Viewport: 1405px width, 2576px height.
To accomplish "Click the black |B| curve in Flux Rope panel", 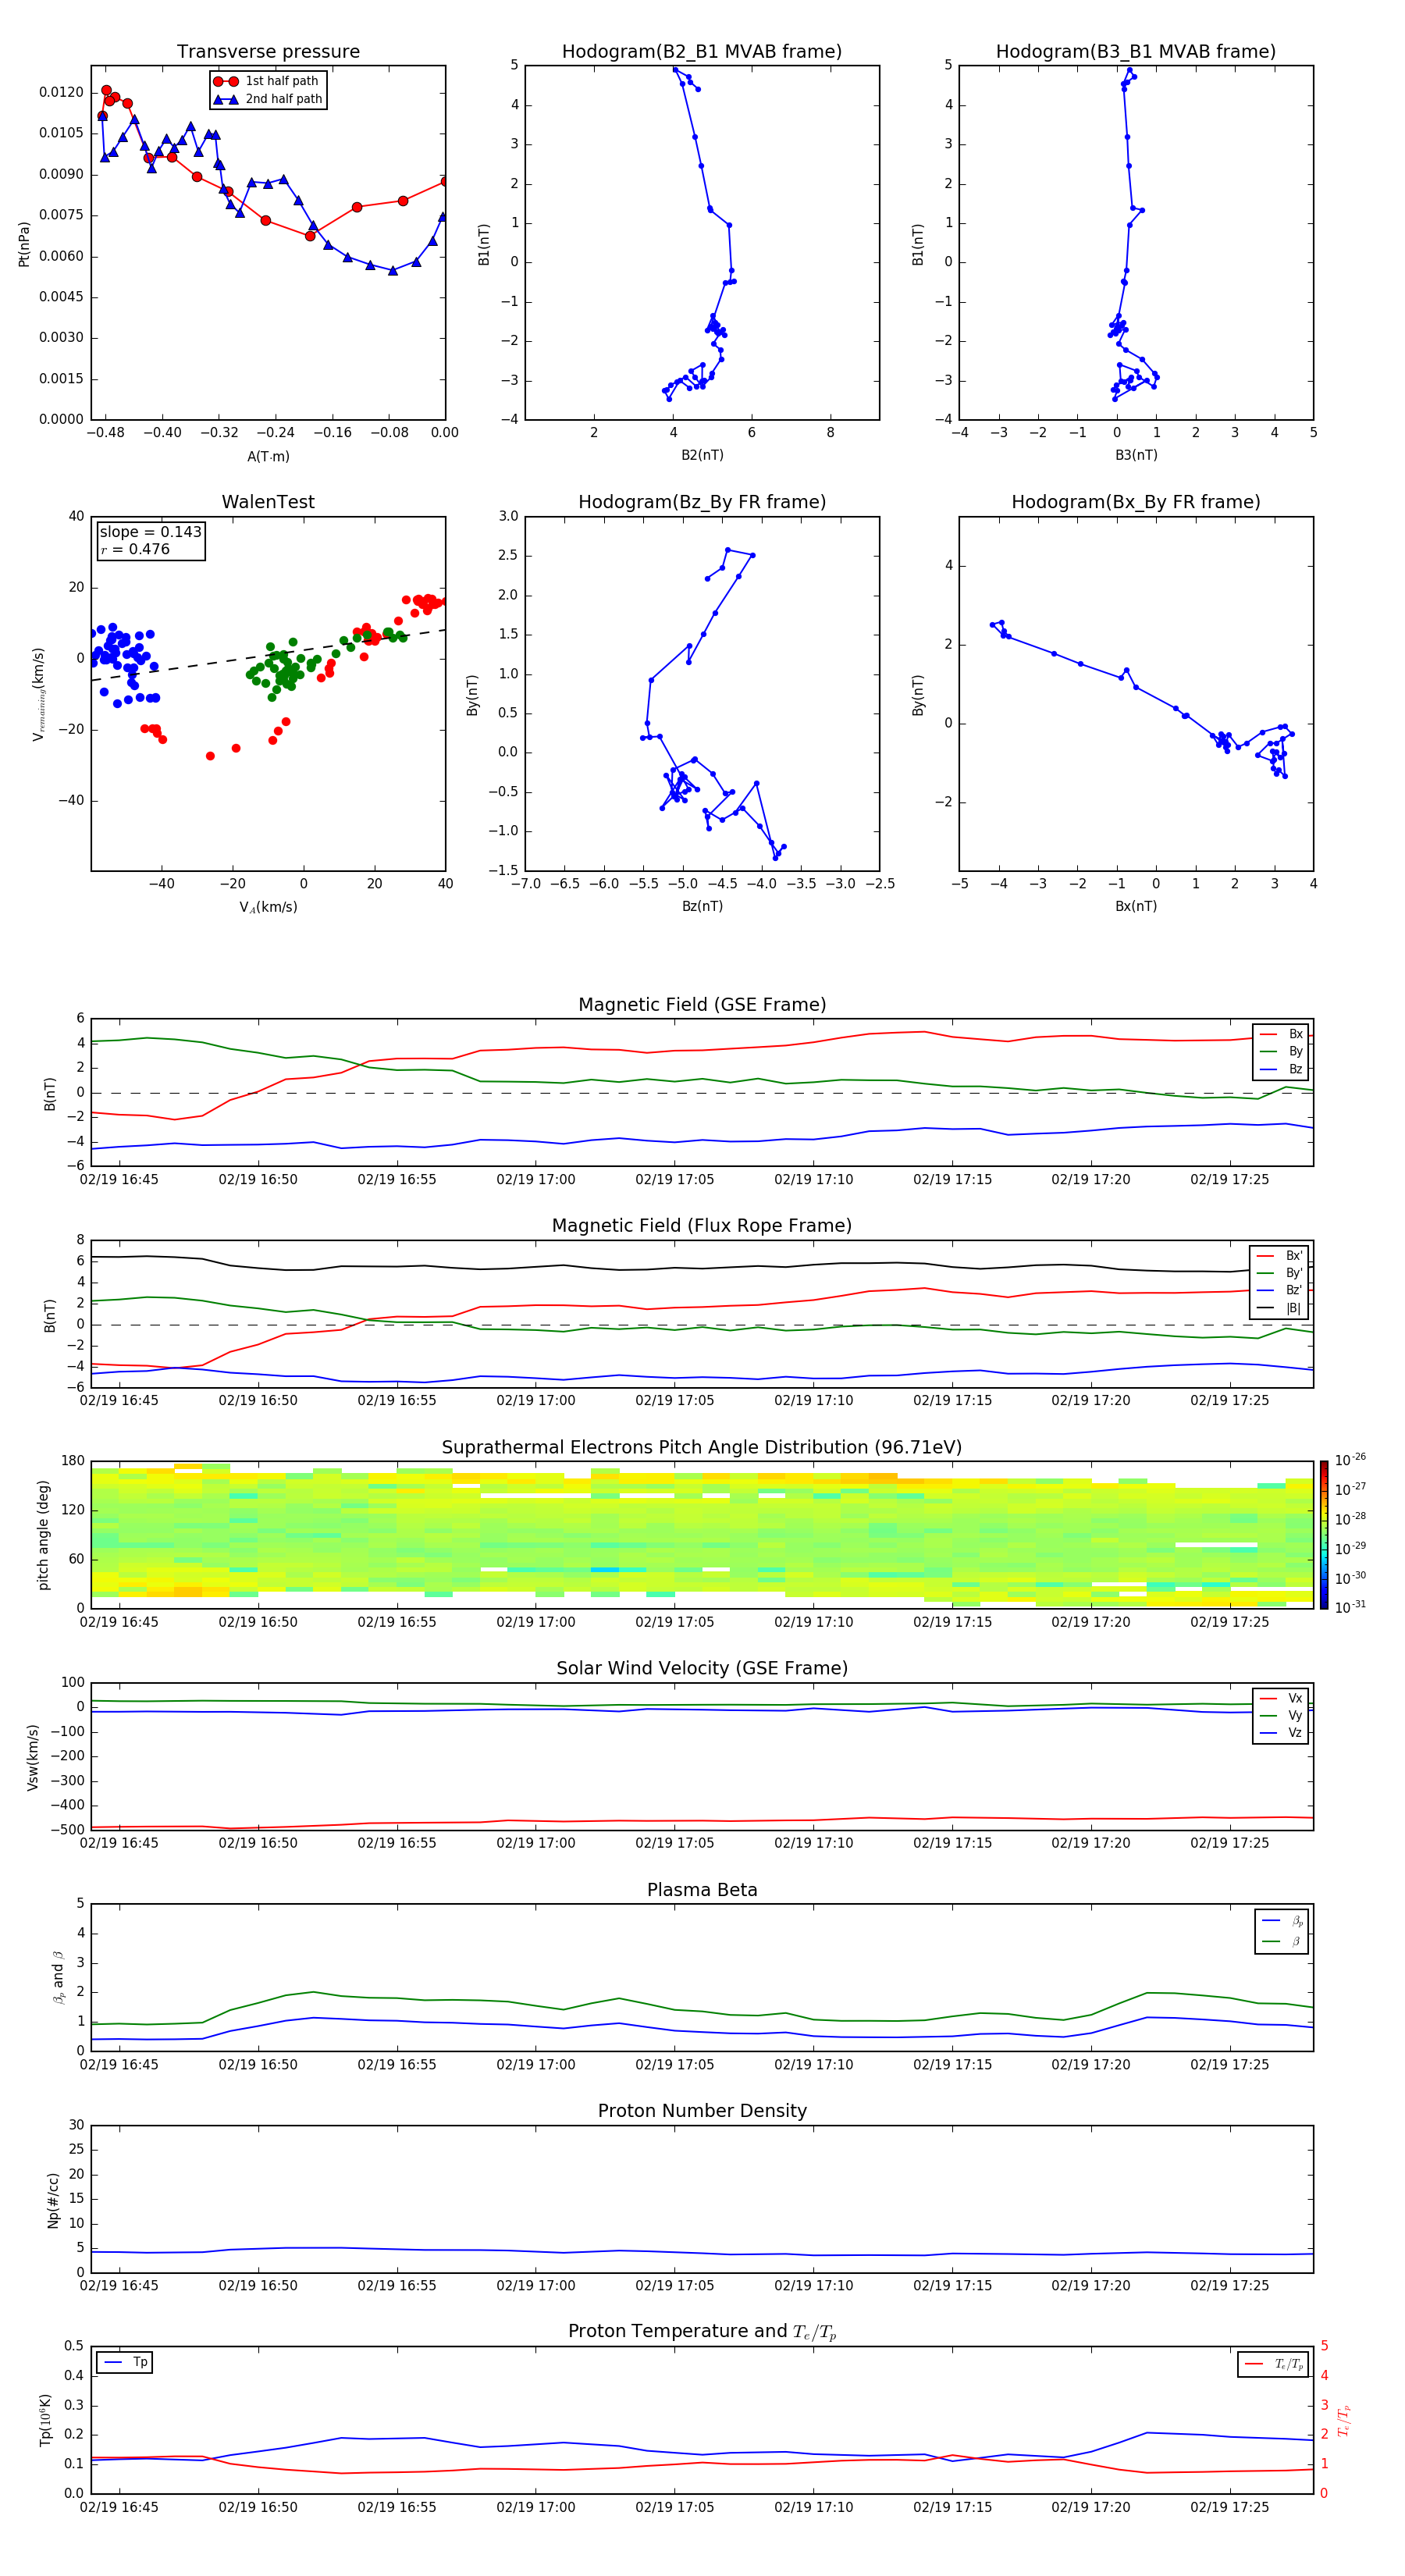I will (x=702, y=1267).
